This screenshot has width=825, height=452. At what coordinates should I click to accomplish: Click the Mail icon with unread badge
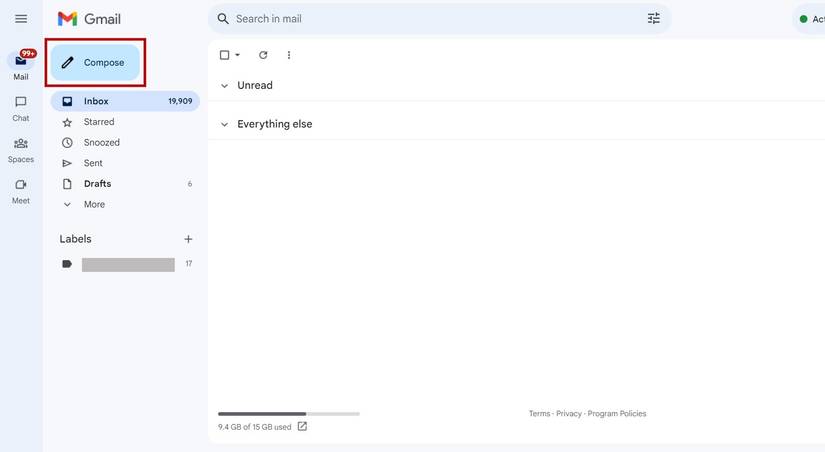(x=21, y=63)
